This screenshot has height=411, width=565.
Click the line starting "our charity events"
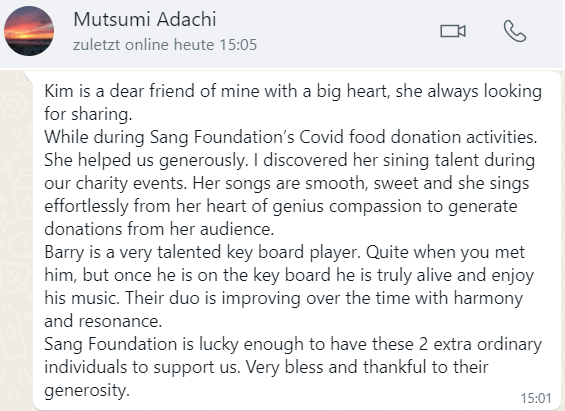(286, 183)
